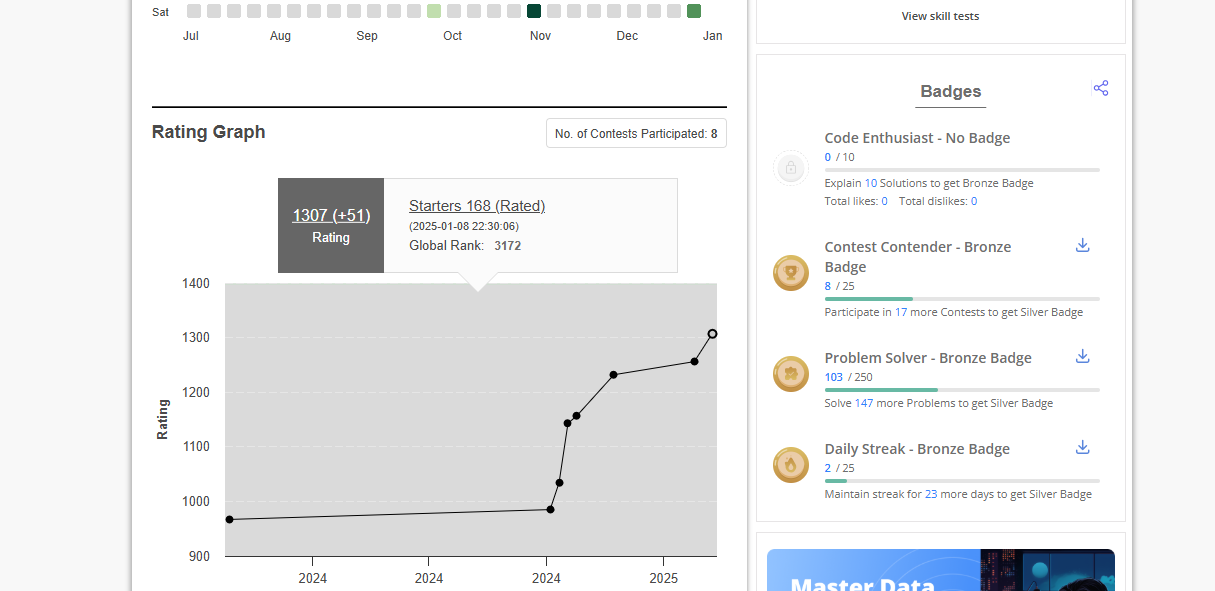Click the Code Enthusiast - No Badge title
Viewport: 1215px width, 591px height.
pyautogui.click(x=917, y=138)
